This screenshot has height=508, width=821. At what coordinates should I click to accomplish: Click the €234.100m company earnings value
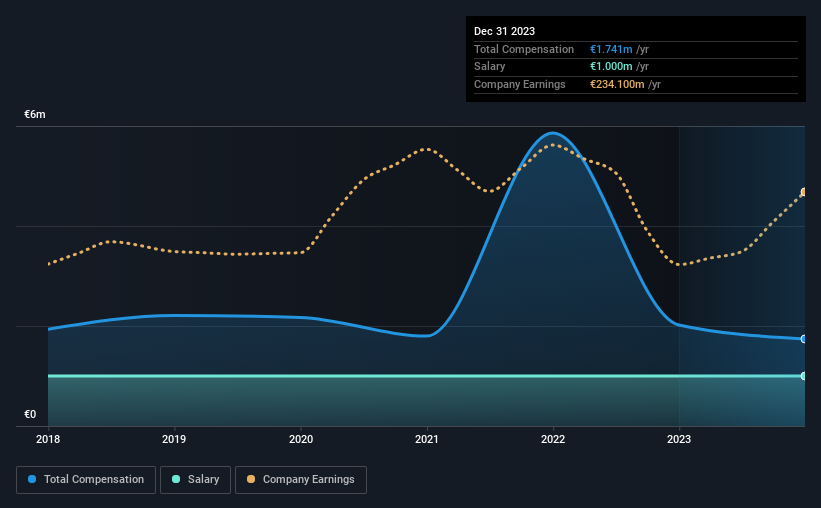point(617,84)
